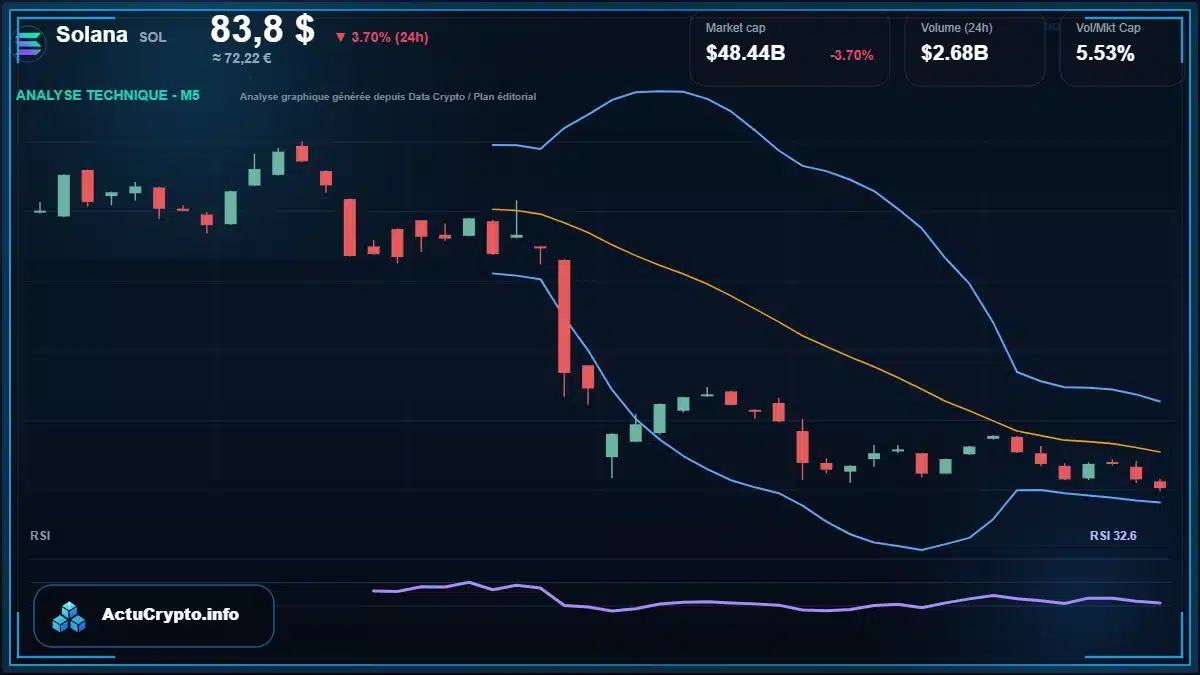The width and height of the screenshot is (1200, 675).
Task: Click the $2.68B volume value
Action: (x=954, y=54)
